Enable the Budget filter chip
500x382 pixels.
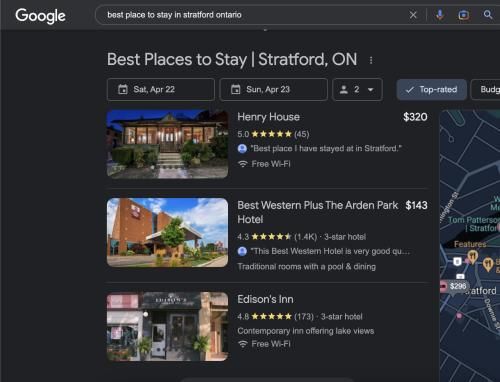pos(486,89)
